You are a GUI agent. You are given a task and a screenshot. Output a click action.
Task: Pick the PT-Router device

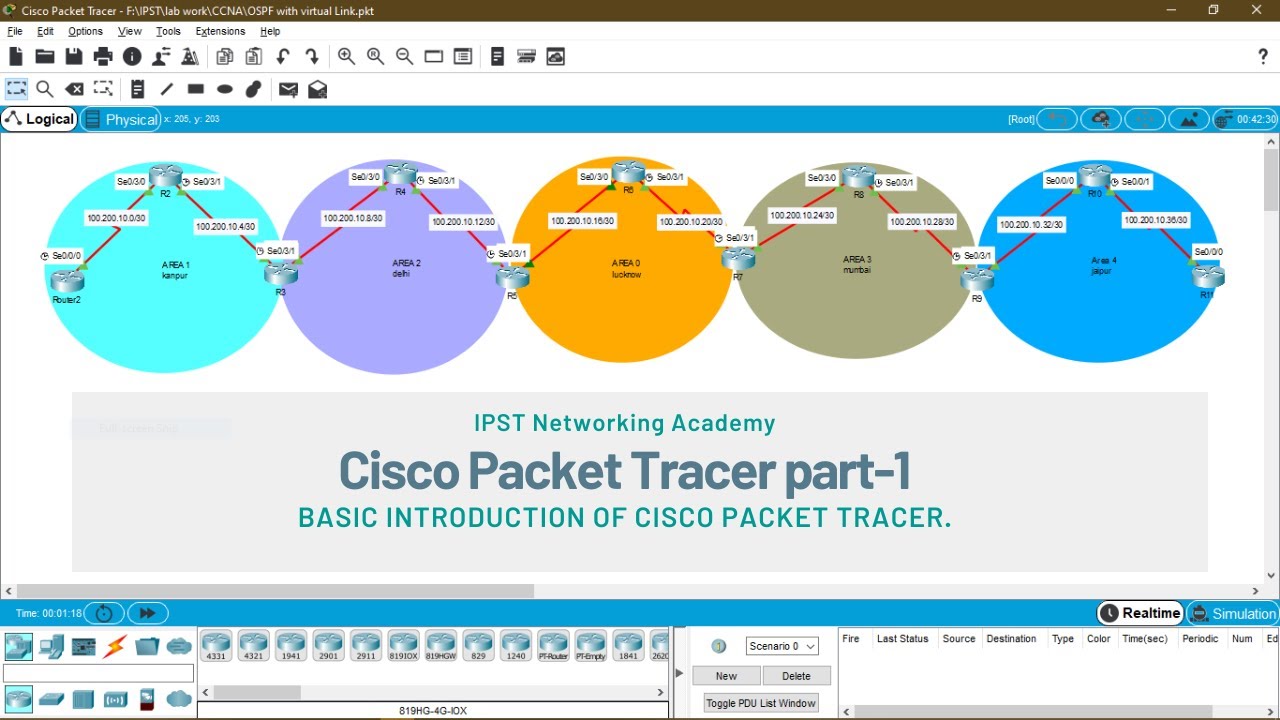[553, 646]
